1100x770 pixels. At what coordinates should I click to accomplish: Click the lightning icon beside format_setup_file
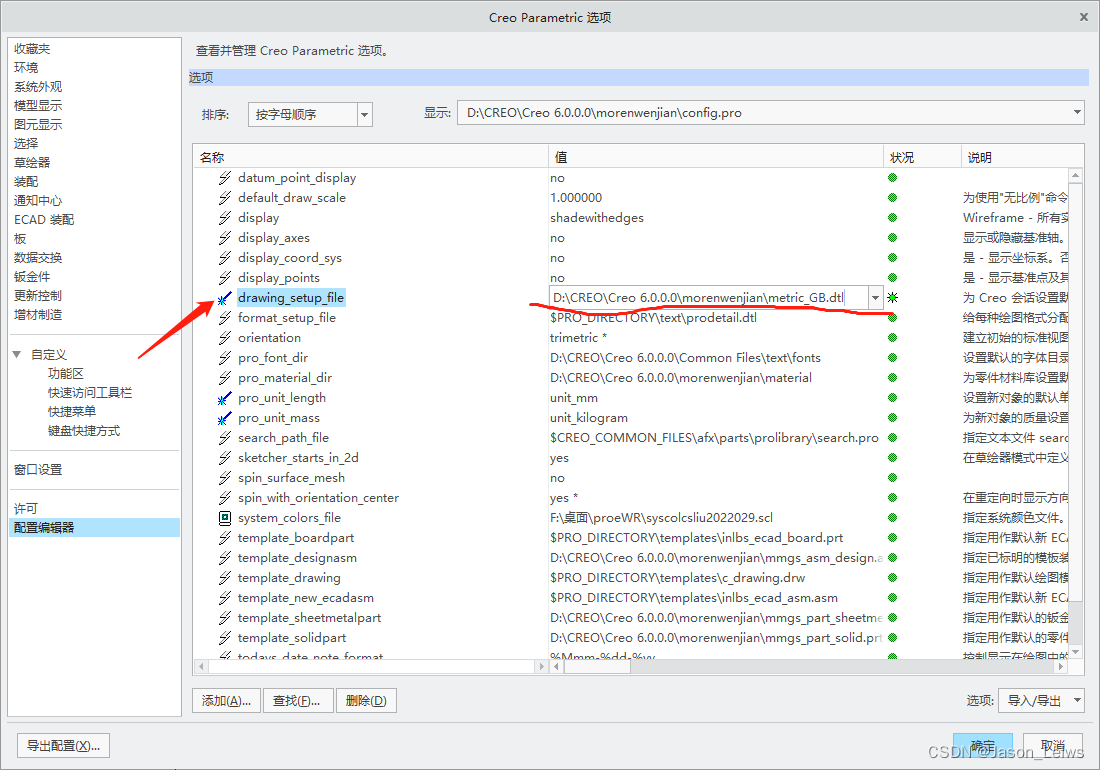pyautogui.click(x=224, y=318)
